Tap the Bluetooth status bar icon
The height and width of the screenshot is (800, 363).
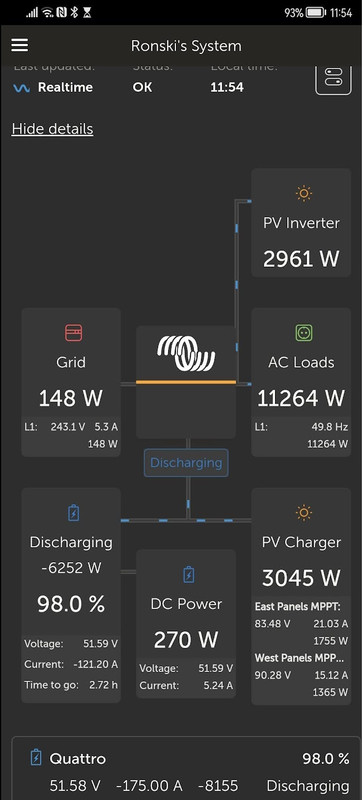pos(74,13)
